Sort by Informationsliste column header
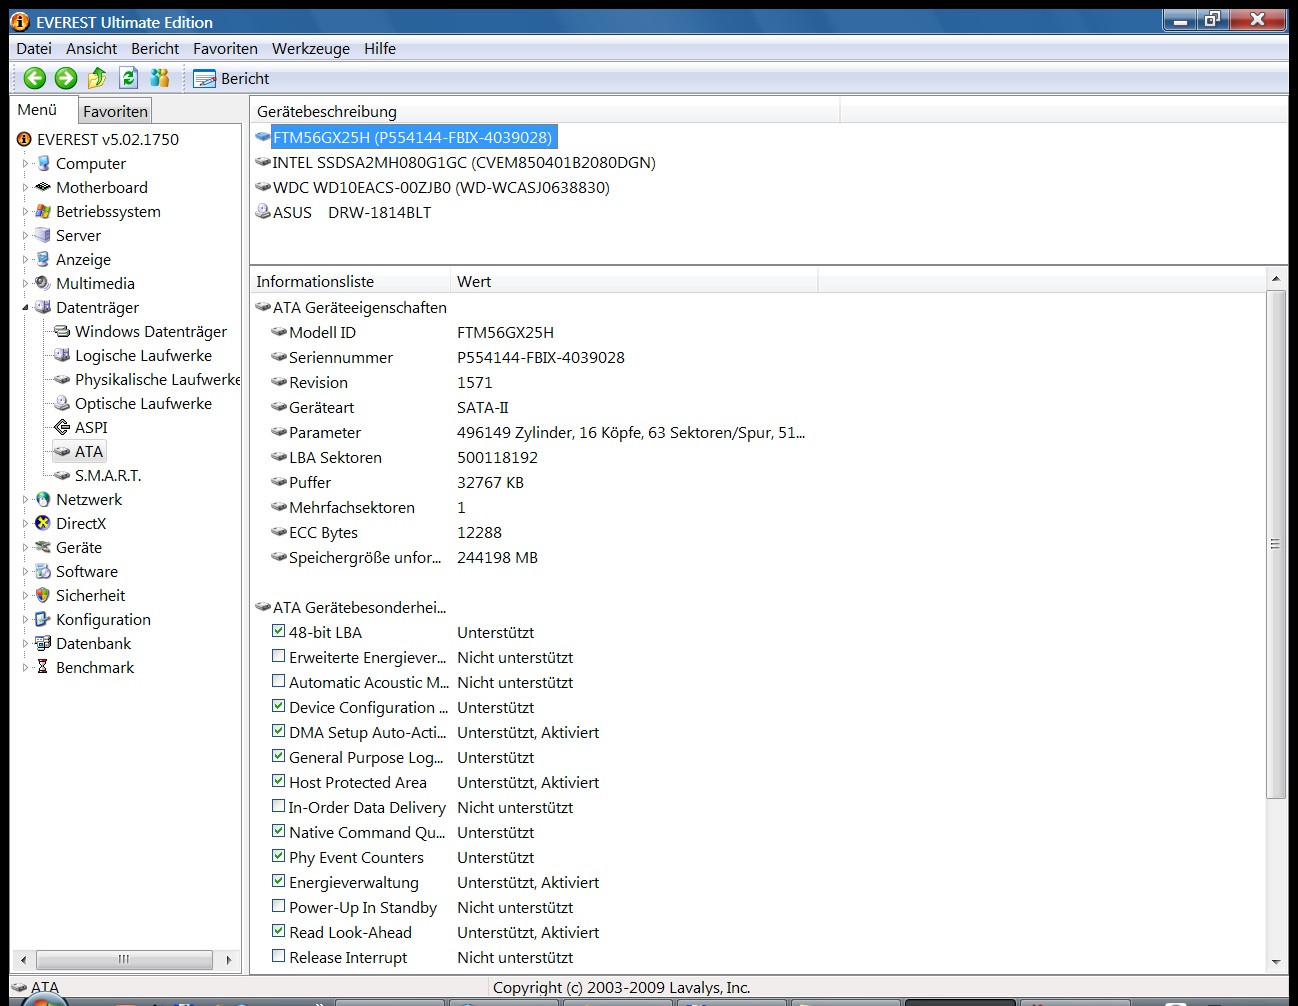The height and width of the screenshot is (1006, 1298). coord(350,281)
